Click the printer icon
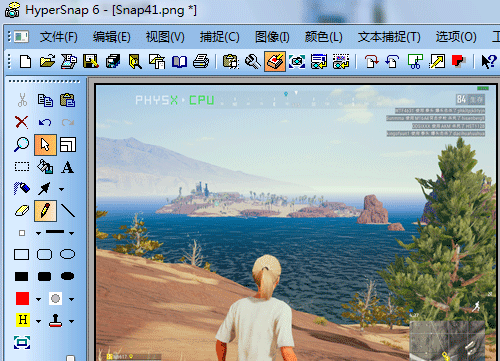500x361 pixels. point(201,62)
